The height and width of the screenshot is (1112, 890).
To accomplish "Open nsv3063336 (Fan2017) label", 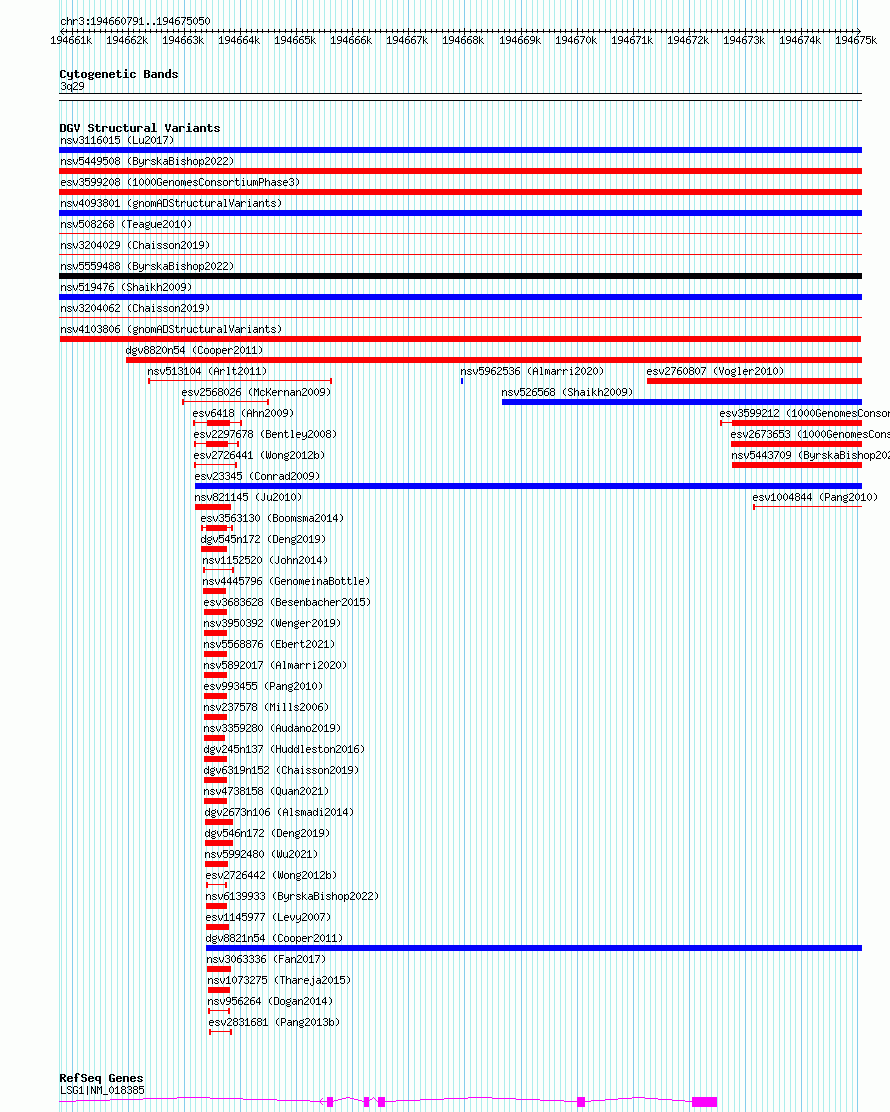I will pos(267,960).
